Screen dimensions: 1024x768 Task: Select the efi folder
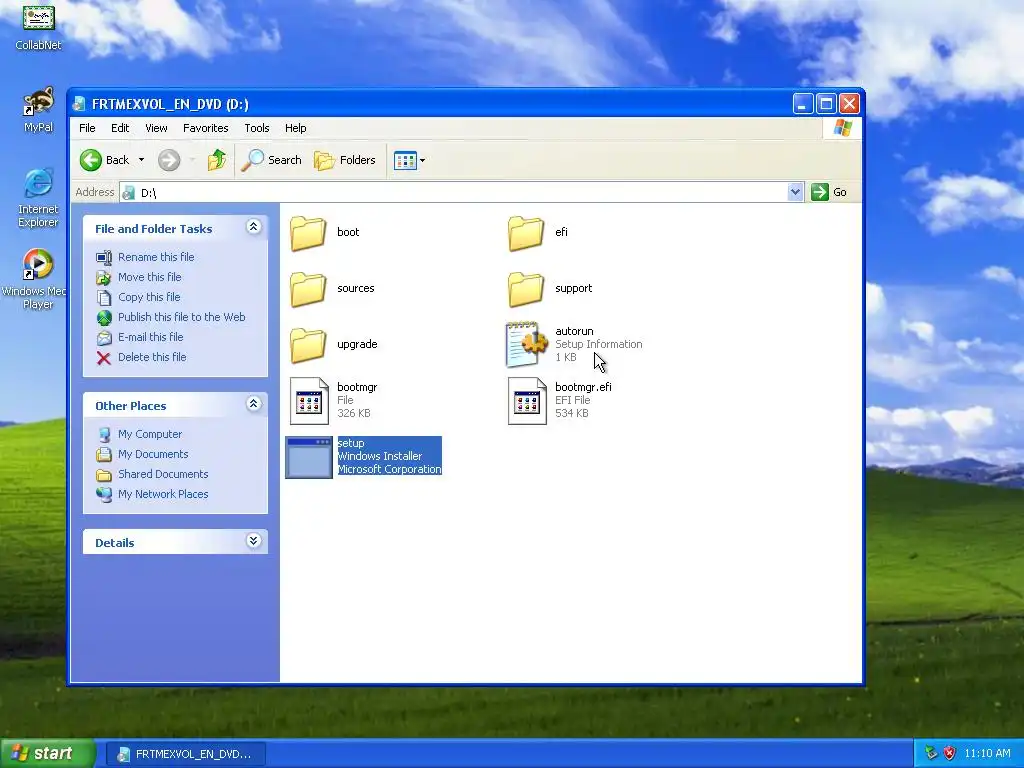[537, 232]
